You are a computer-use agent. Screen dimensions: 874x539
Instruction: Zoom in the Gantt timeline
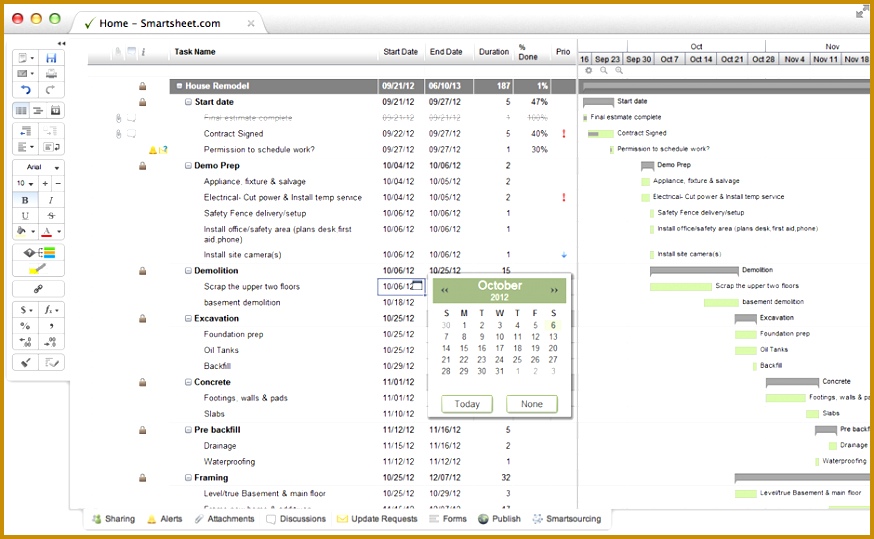pyautogui.click(x=619, y=70)
